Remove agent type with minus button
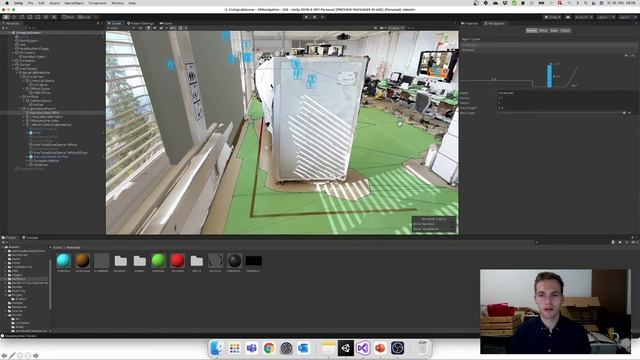 [632, 55]
